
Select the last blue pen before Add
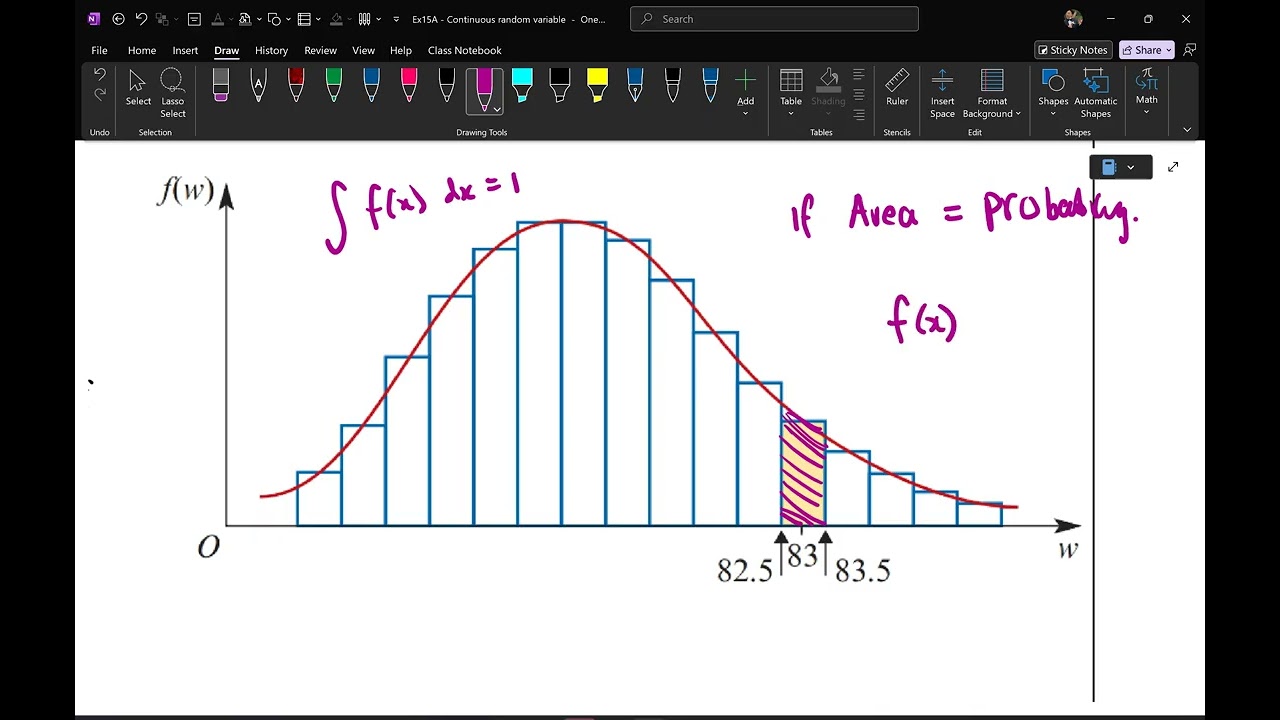coord(710,85)
